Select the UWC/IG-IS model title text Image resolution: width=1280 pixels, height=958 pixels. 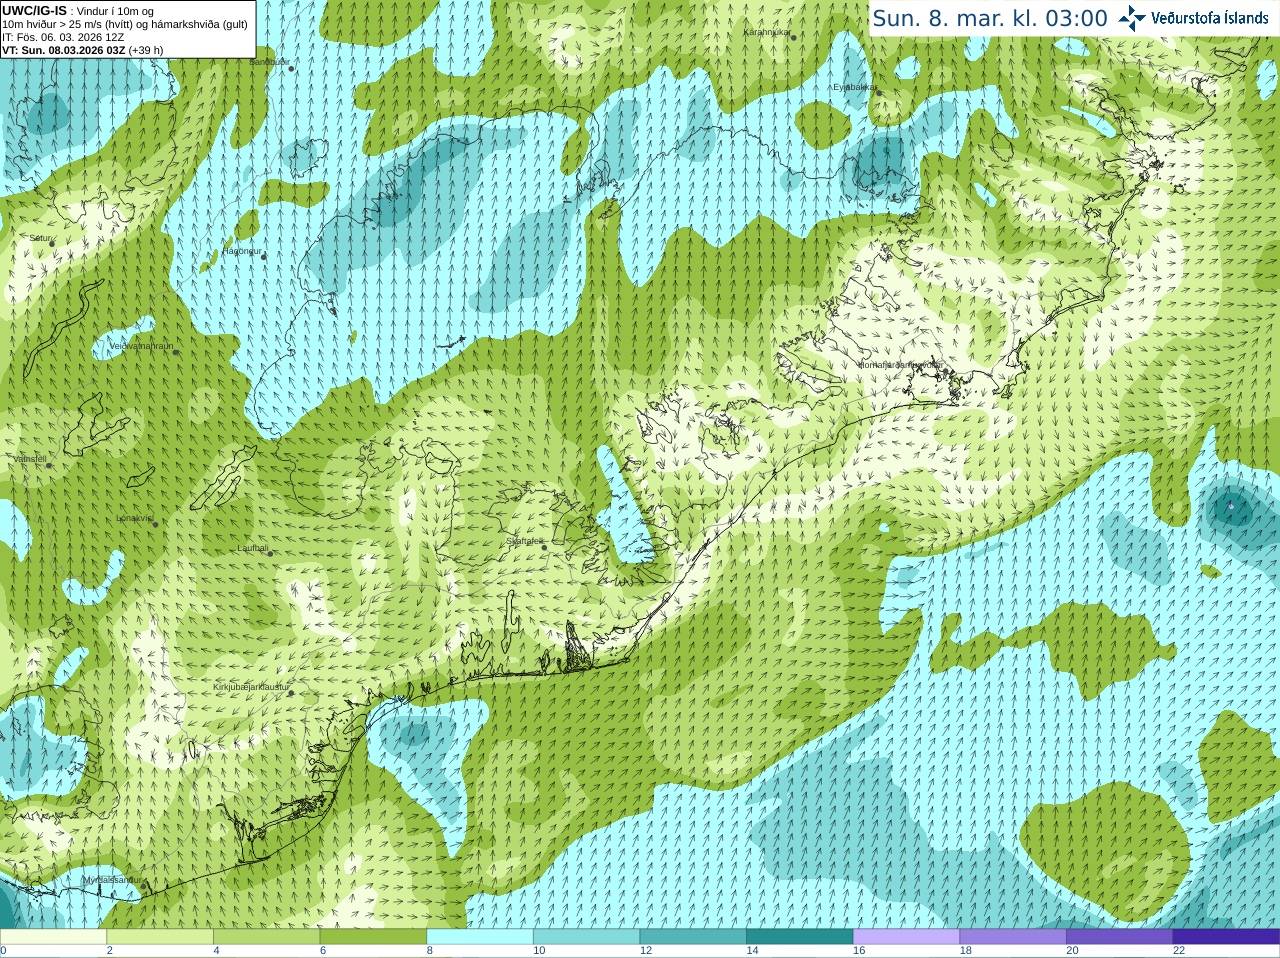(34, 11)
